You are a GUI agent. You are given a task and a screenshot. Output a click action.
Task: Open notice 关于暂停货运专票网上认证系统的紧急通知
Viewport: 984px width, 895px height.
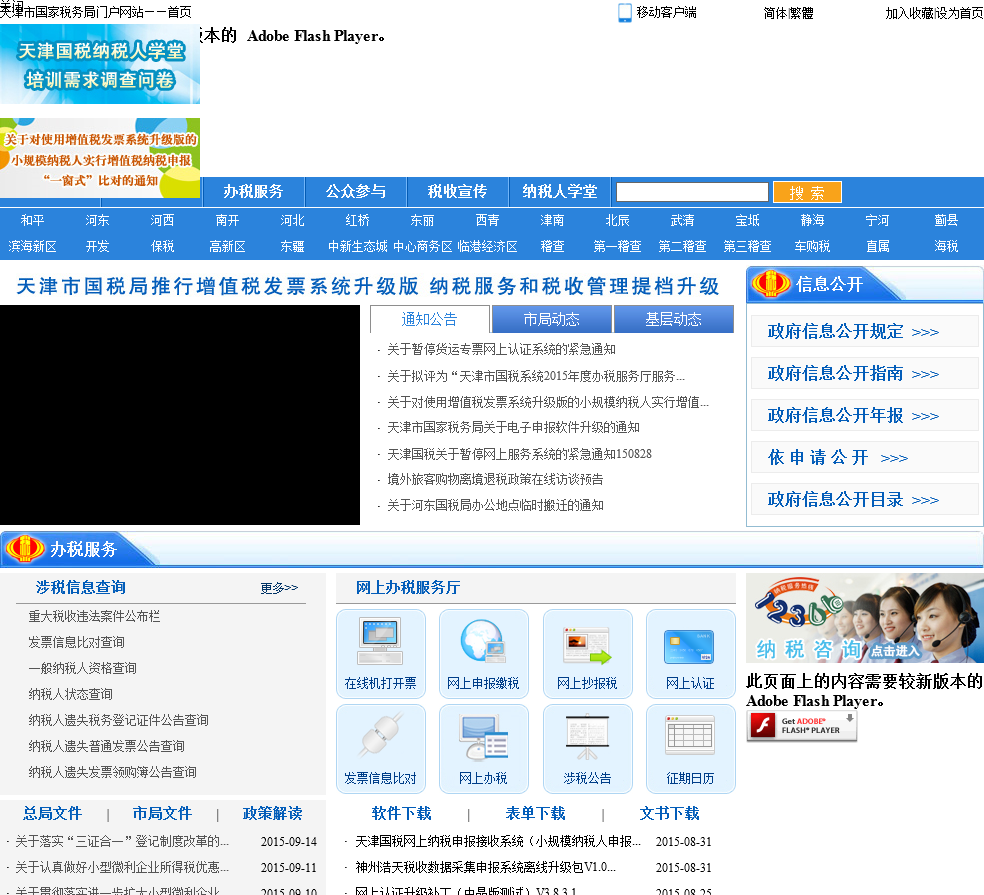pos(501,350)
